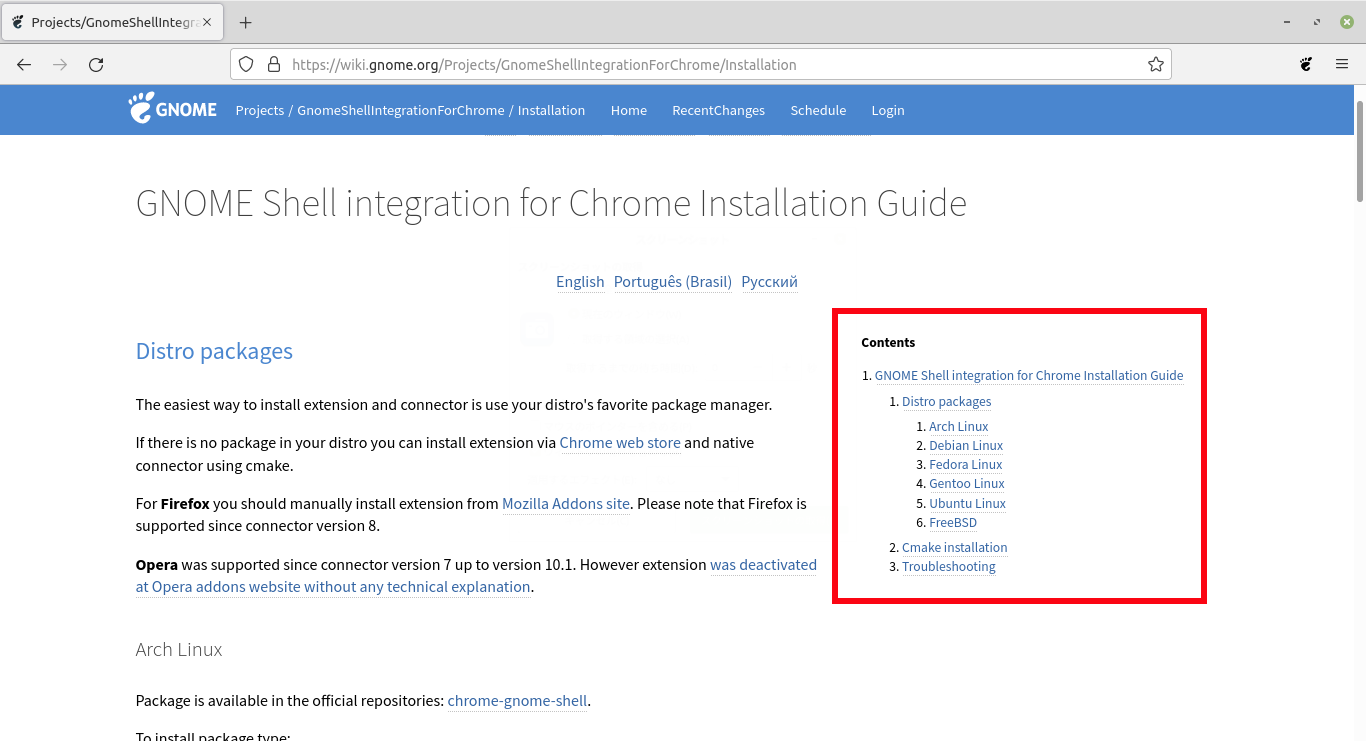Open the Mozilla Addons site link

[x=566, y=503]
